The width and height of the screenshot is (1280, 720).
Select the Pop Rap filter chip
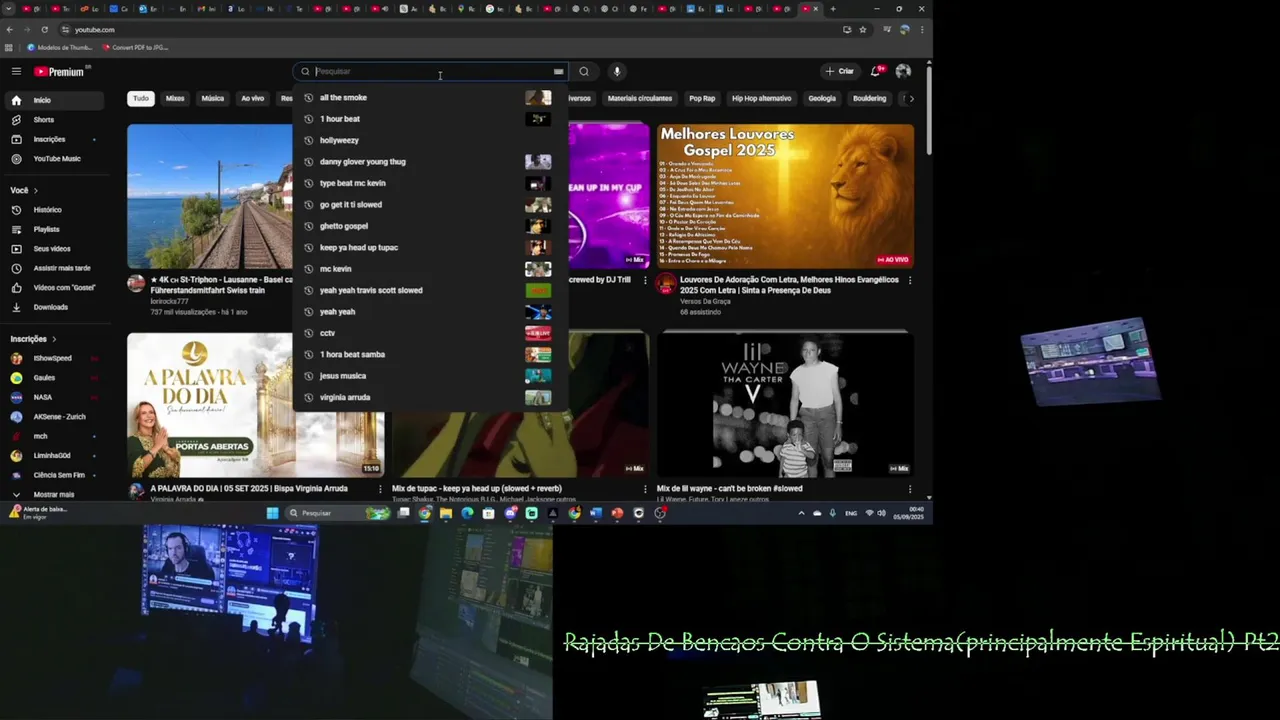tap(702, 98)
